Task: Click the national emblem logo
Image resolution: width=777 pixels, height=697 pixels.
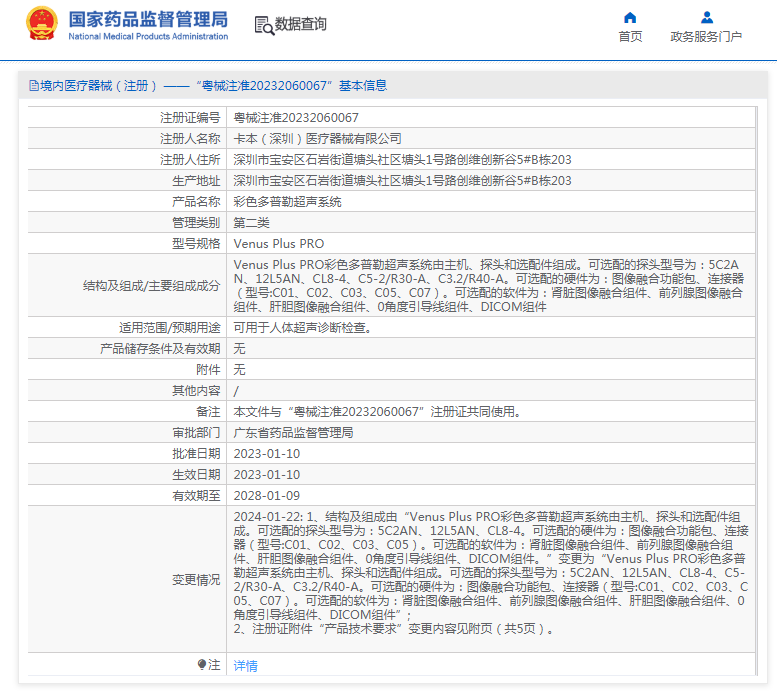Action: 42,23
